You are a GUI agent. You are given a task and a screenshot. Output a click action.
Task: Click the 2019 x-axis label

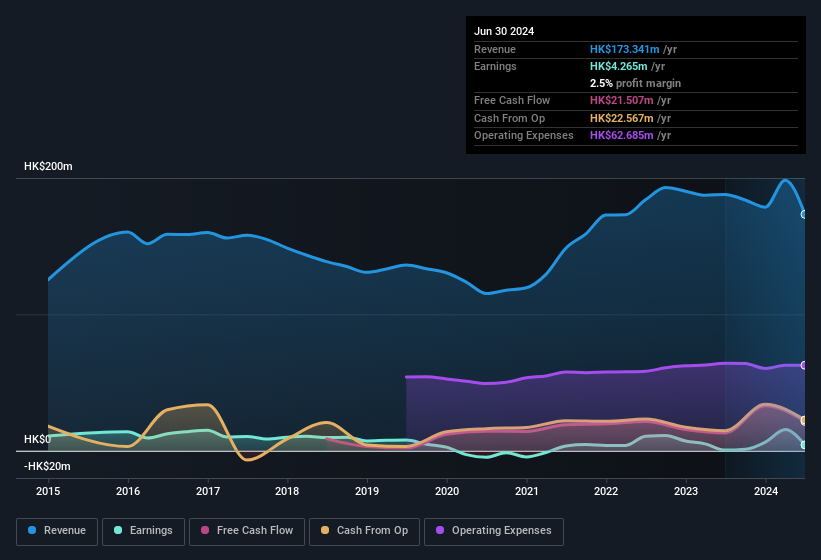pyautogui.click(x=367, y=491)
